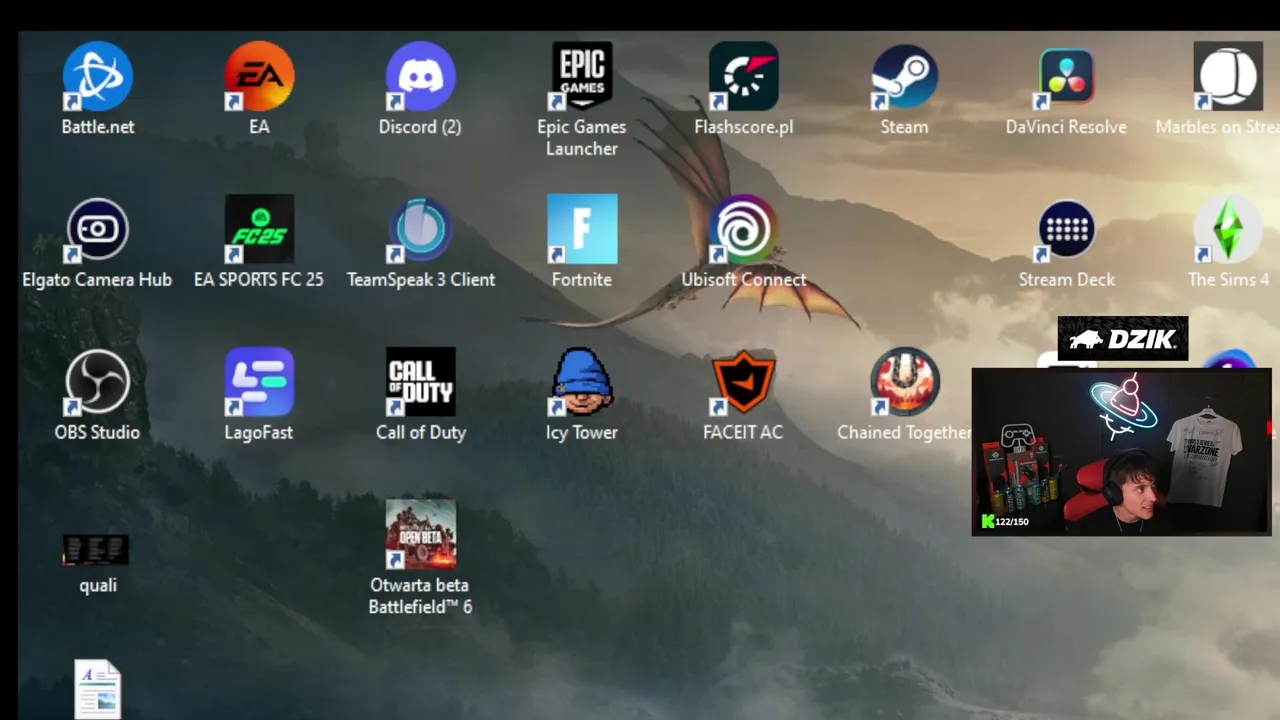The height and width of the screenshot is (720, 1280).
Task: Select the document file icon below quali
Action: pos(97,690)
